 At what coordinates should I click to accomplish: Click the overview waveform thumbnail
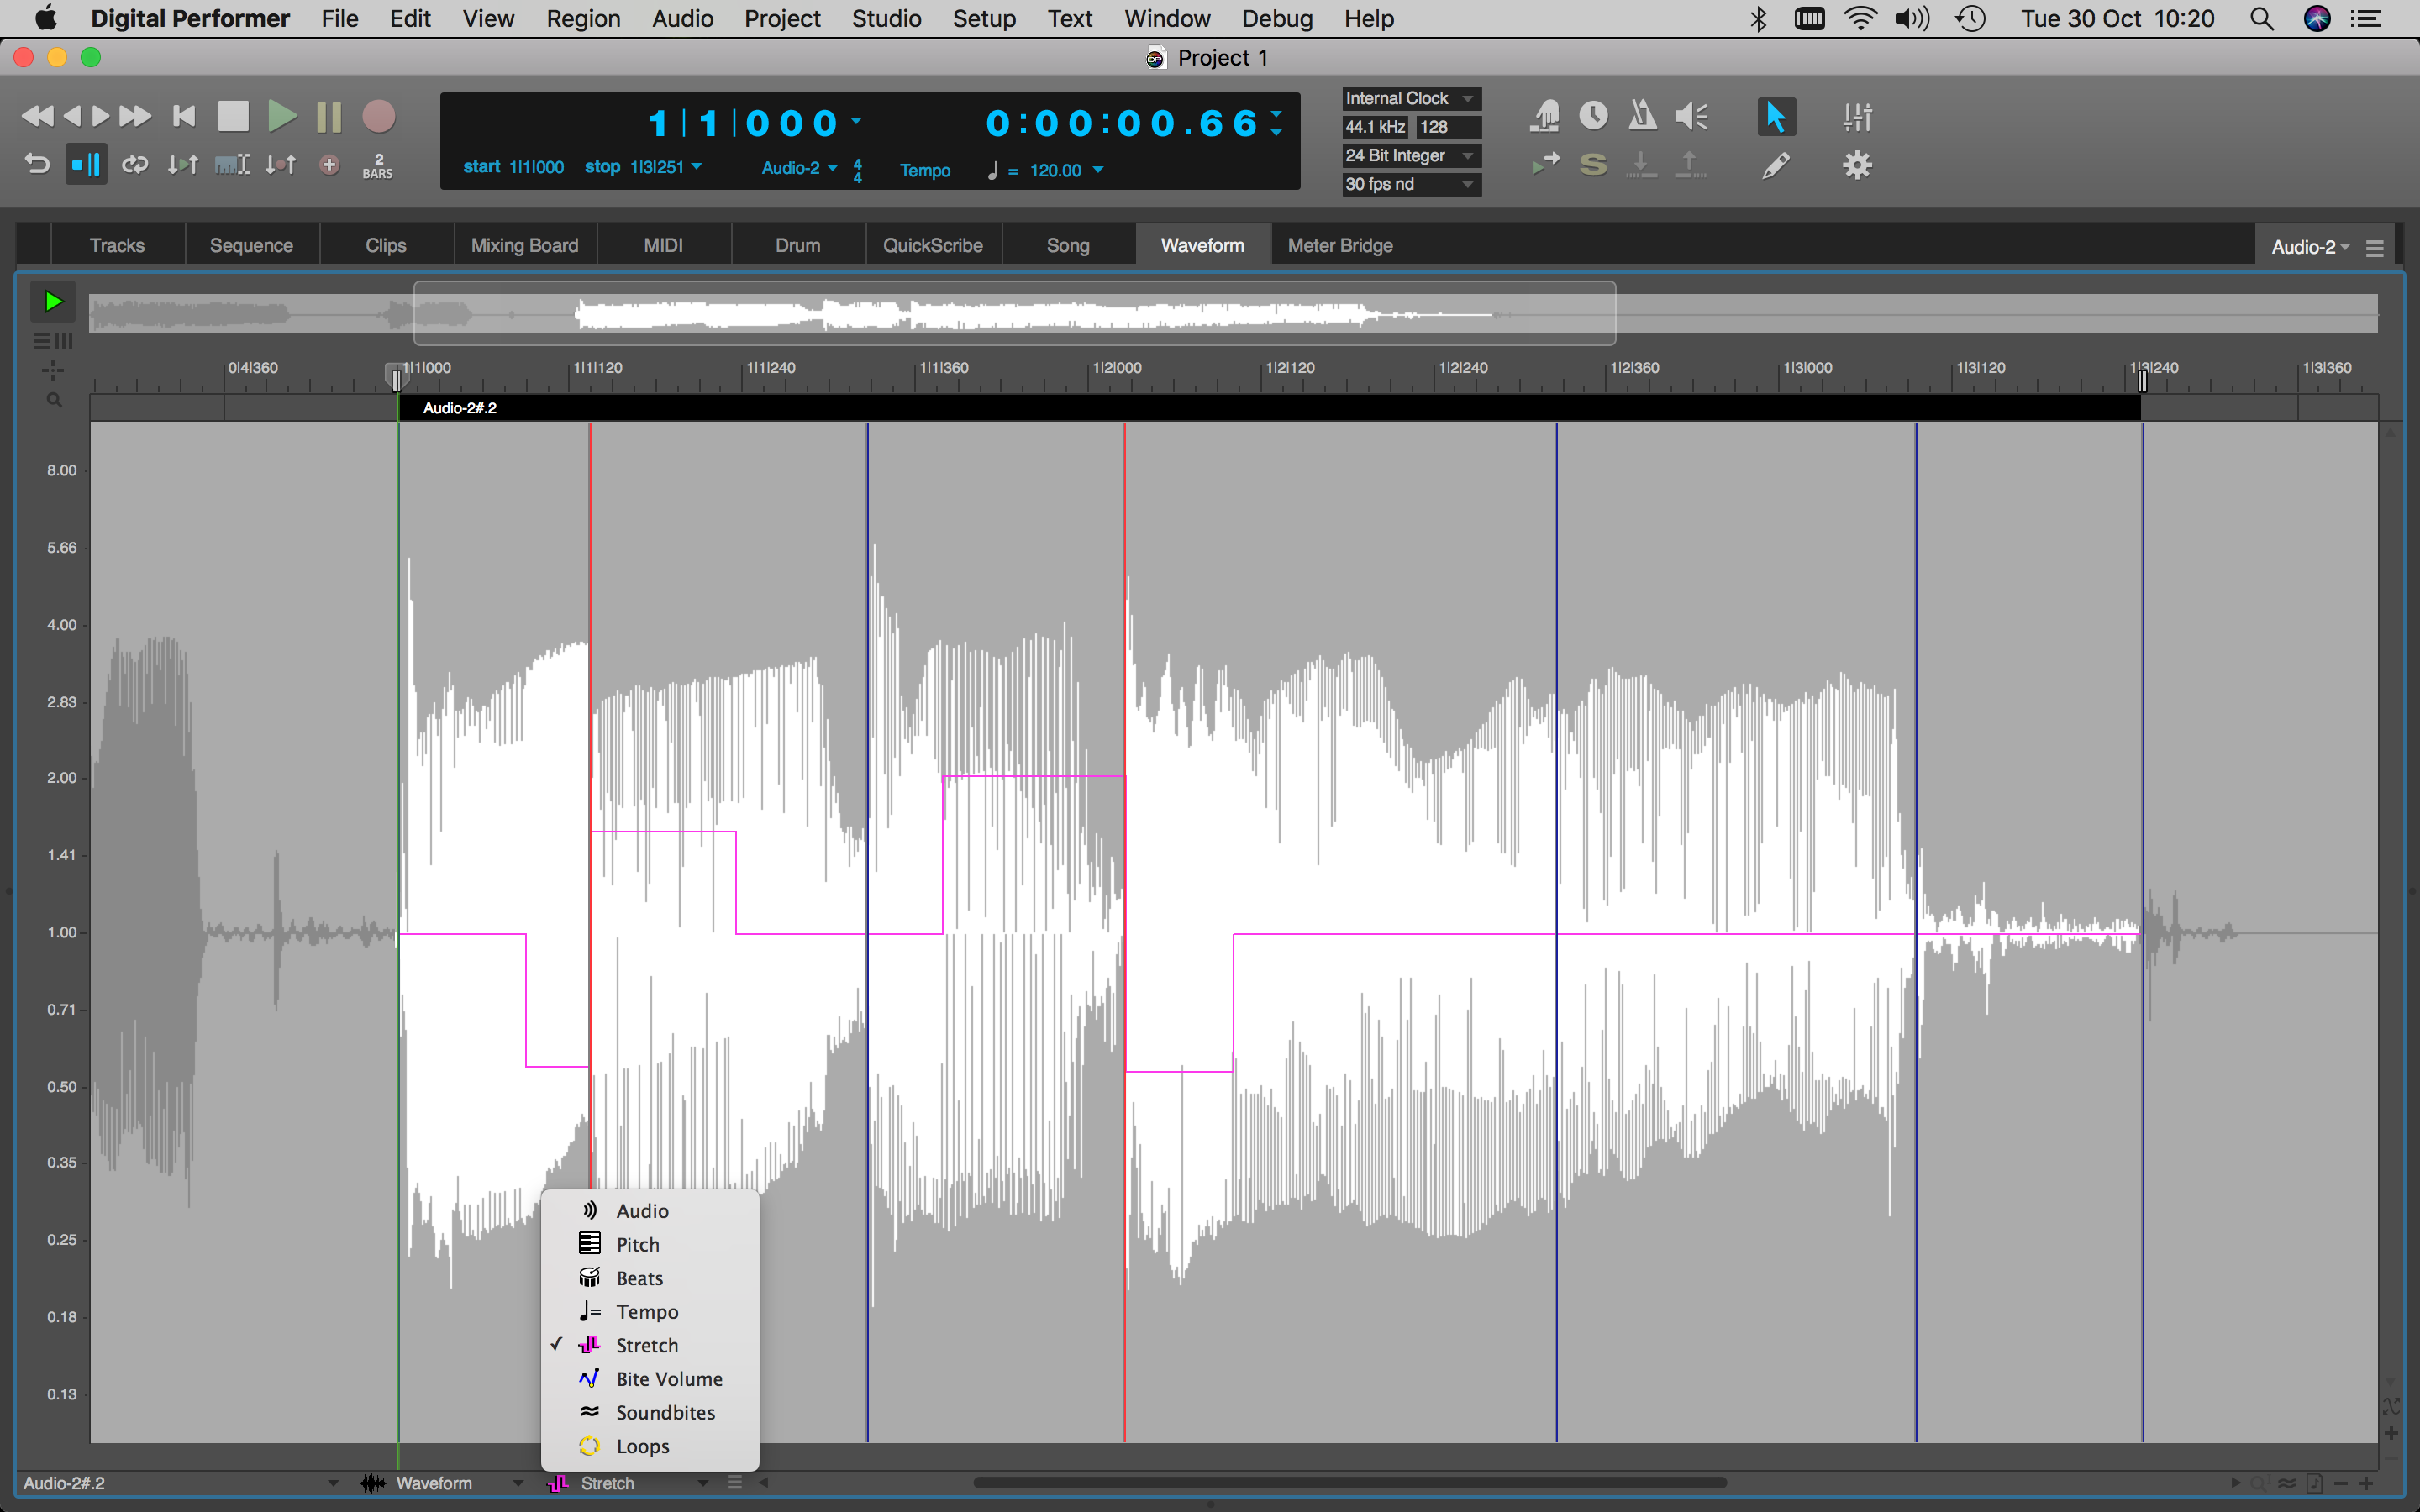coord(1233,314)
